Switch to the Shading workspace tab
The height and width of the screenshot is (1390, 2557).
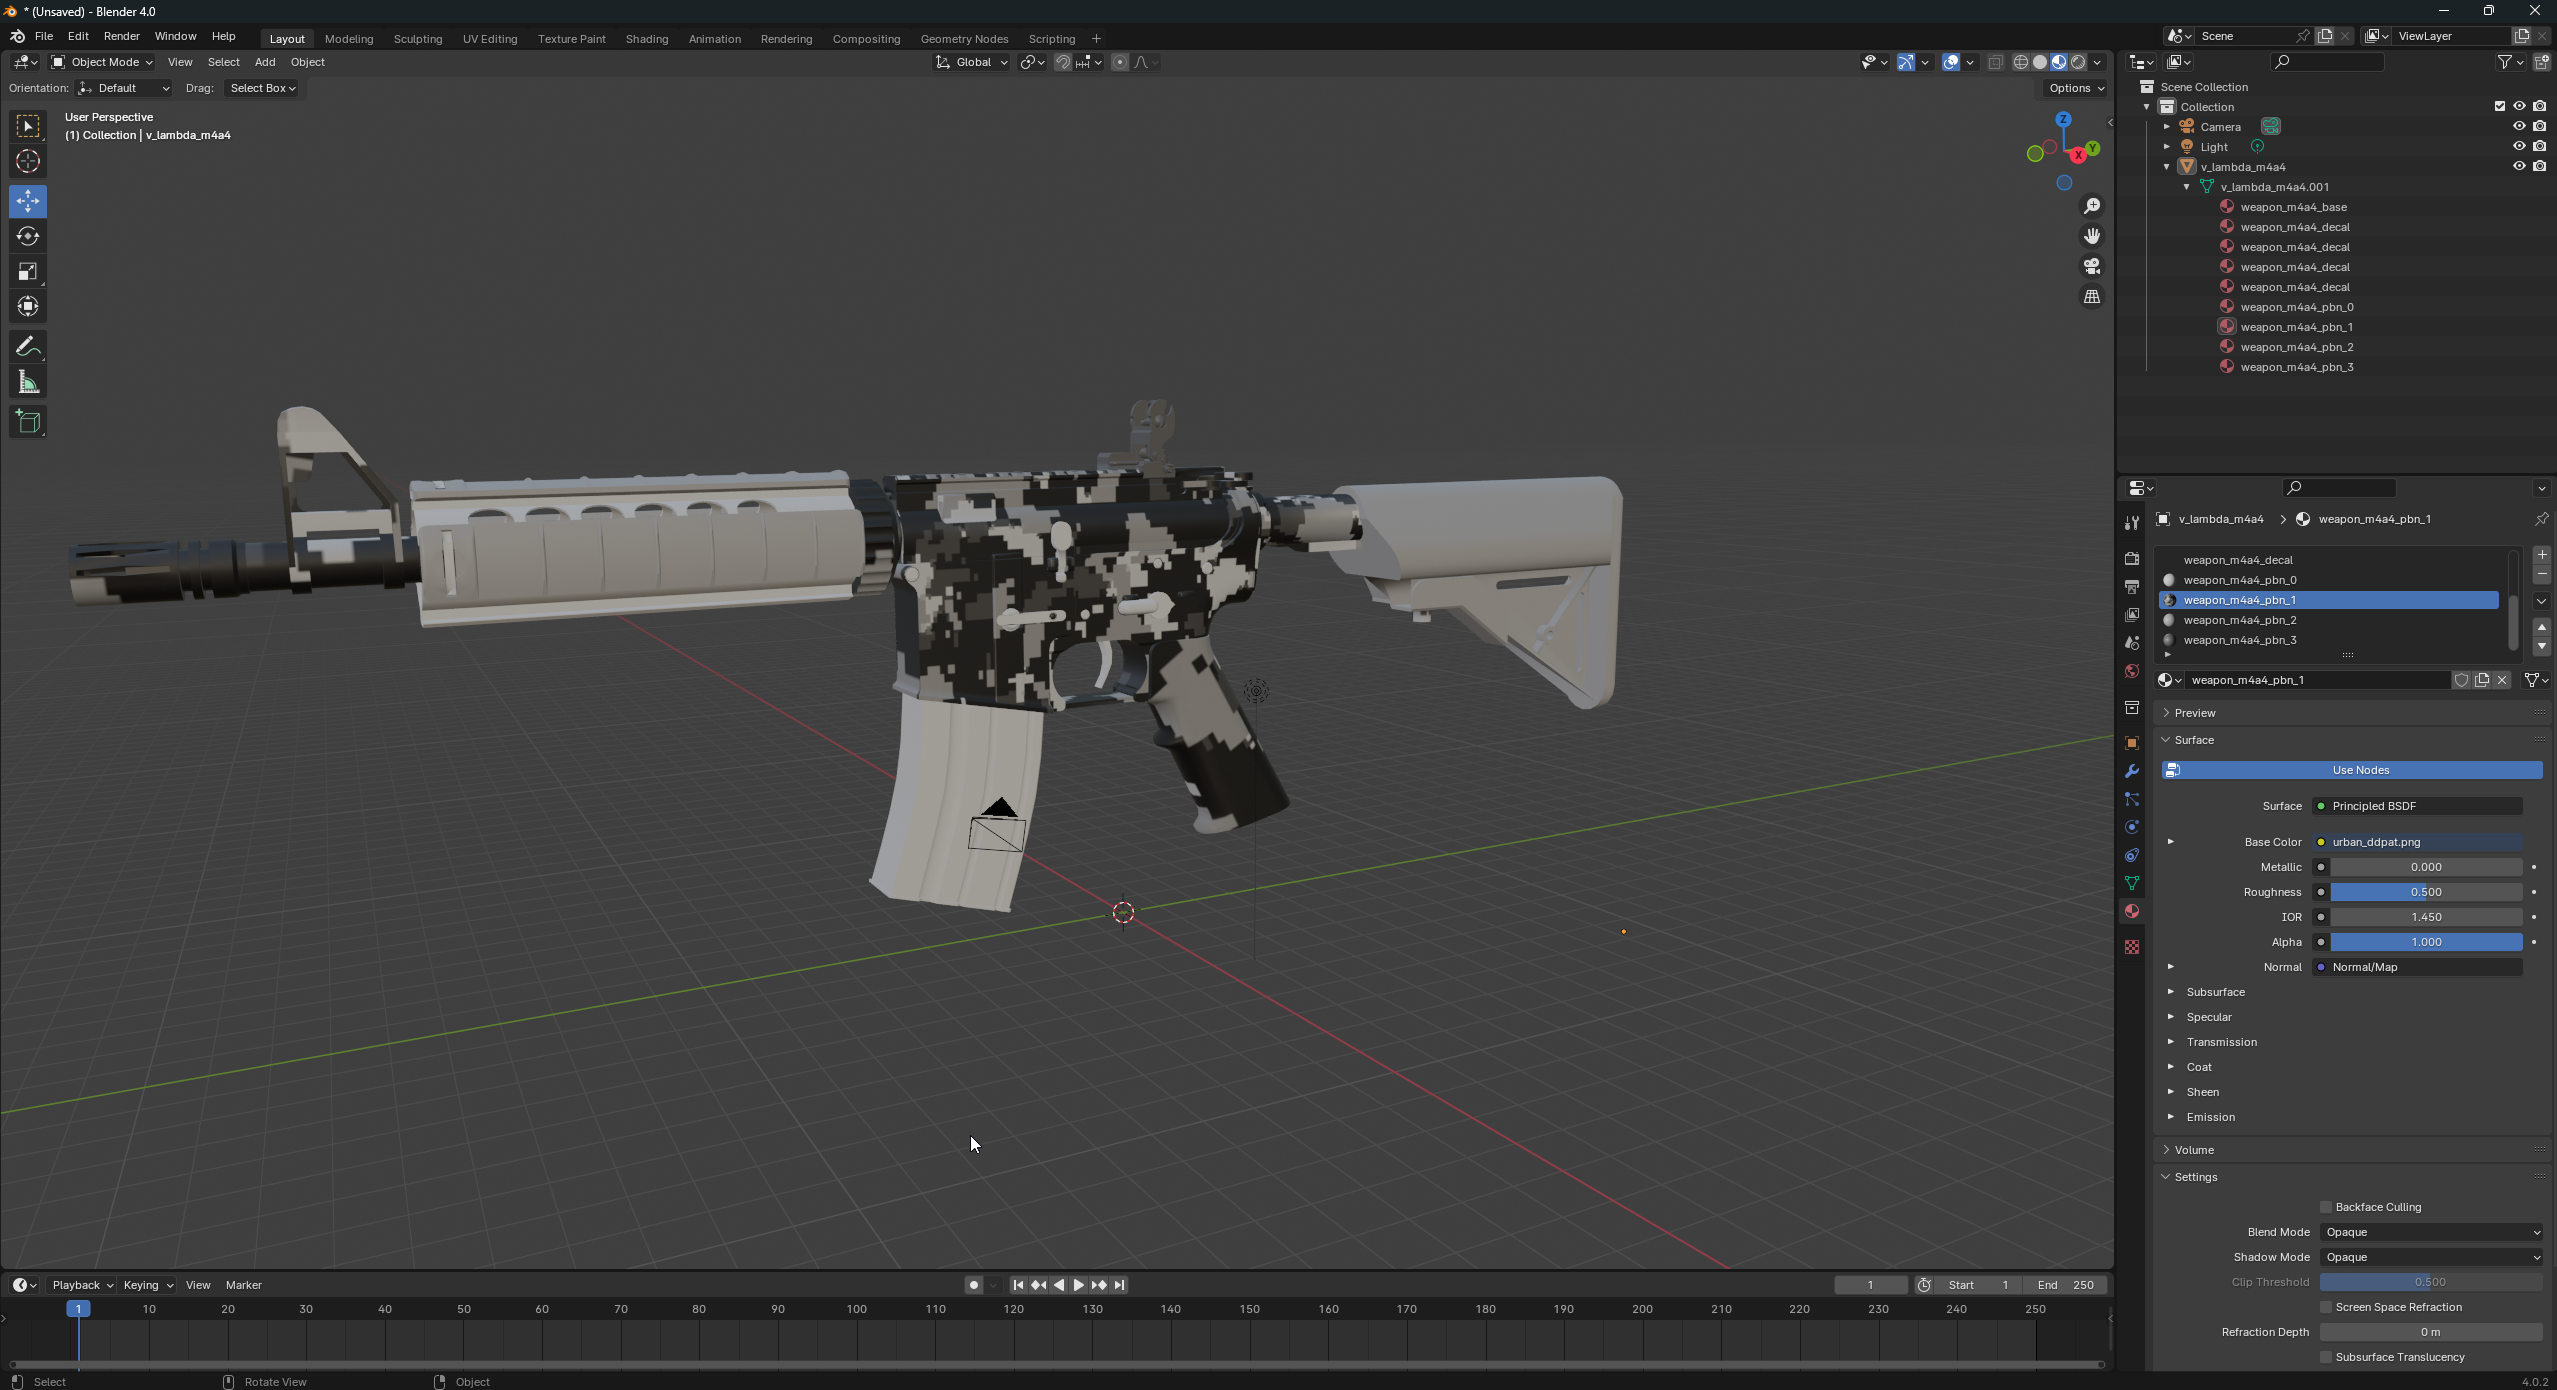pos(646,39)
